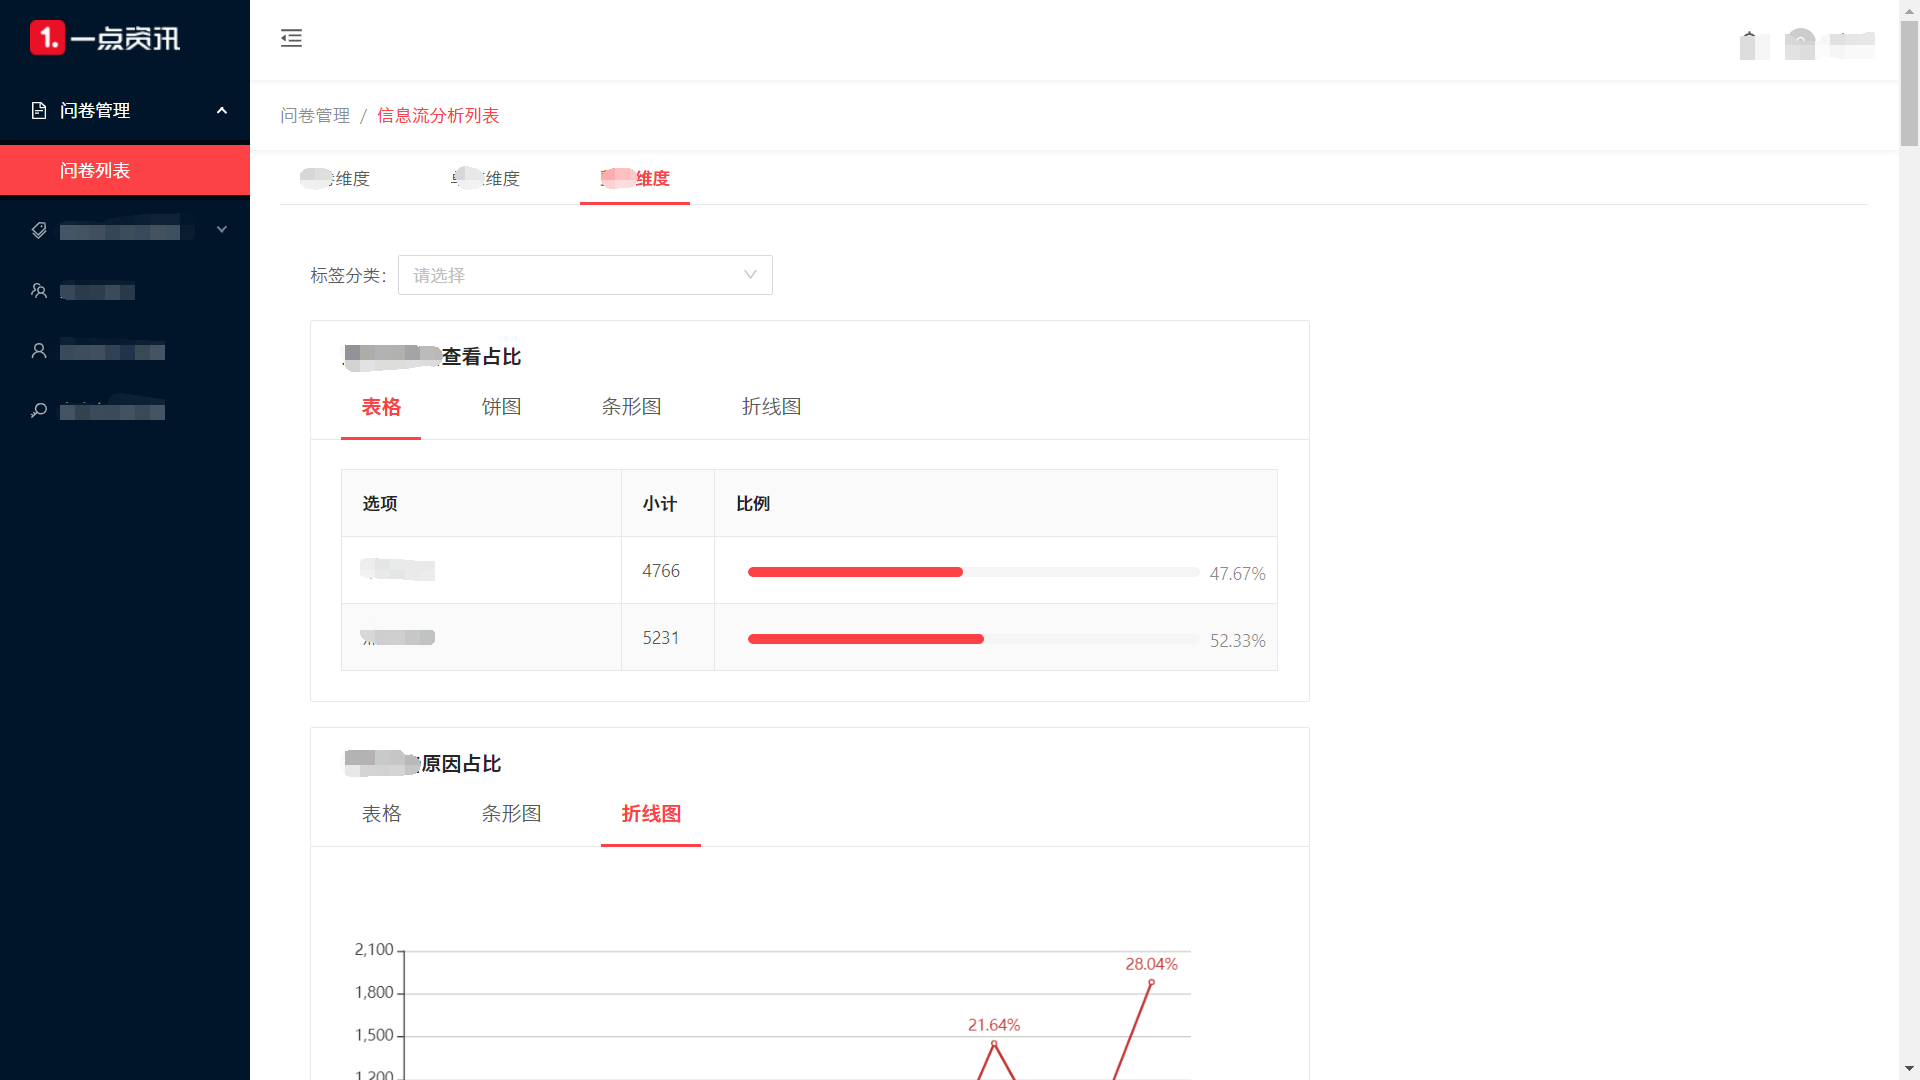The width and height of the screenshot is (1920, 1080).
Task: Click the search magnifier icon in sidebar
Action: 39,410
